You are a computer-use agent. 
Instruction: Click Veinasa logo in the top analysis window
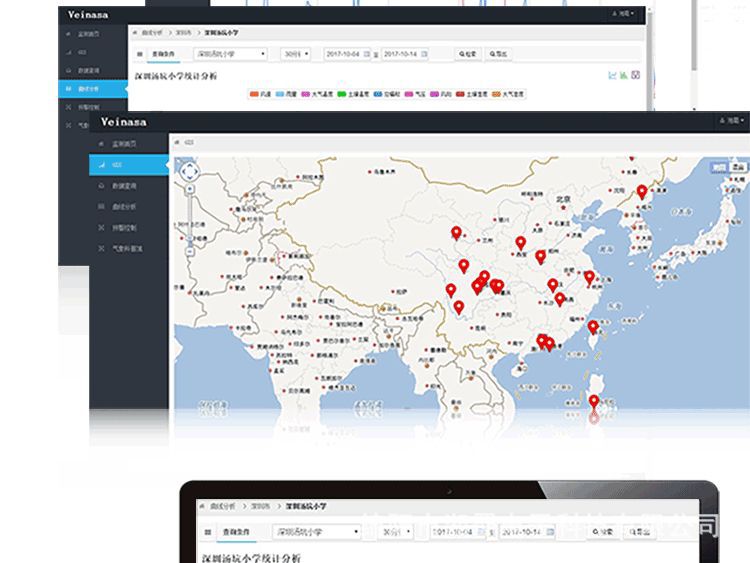pos(88,15)
